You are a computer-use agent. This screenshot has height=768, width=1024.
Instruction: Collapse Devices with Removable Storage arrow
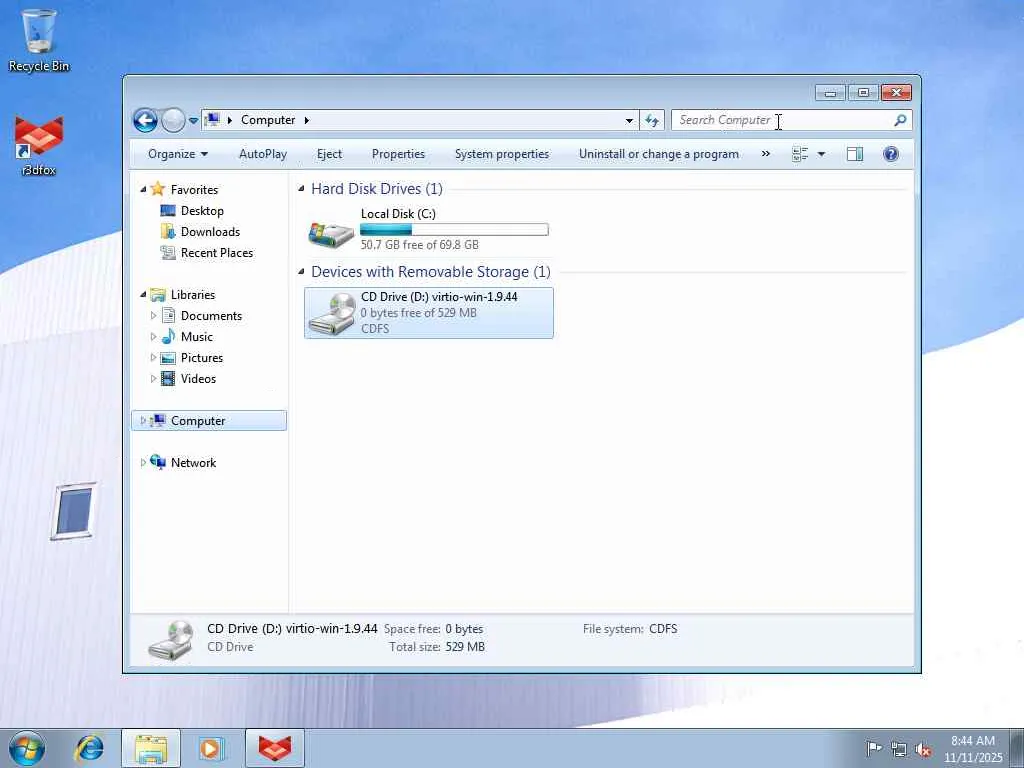click(x=301, y=272)
